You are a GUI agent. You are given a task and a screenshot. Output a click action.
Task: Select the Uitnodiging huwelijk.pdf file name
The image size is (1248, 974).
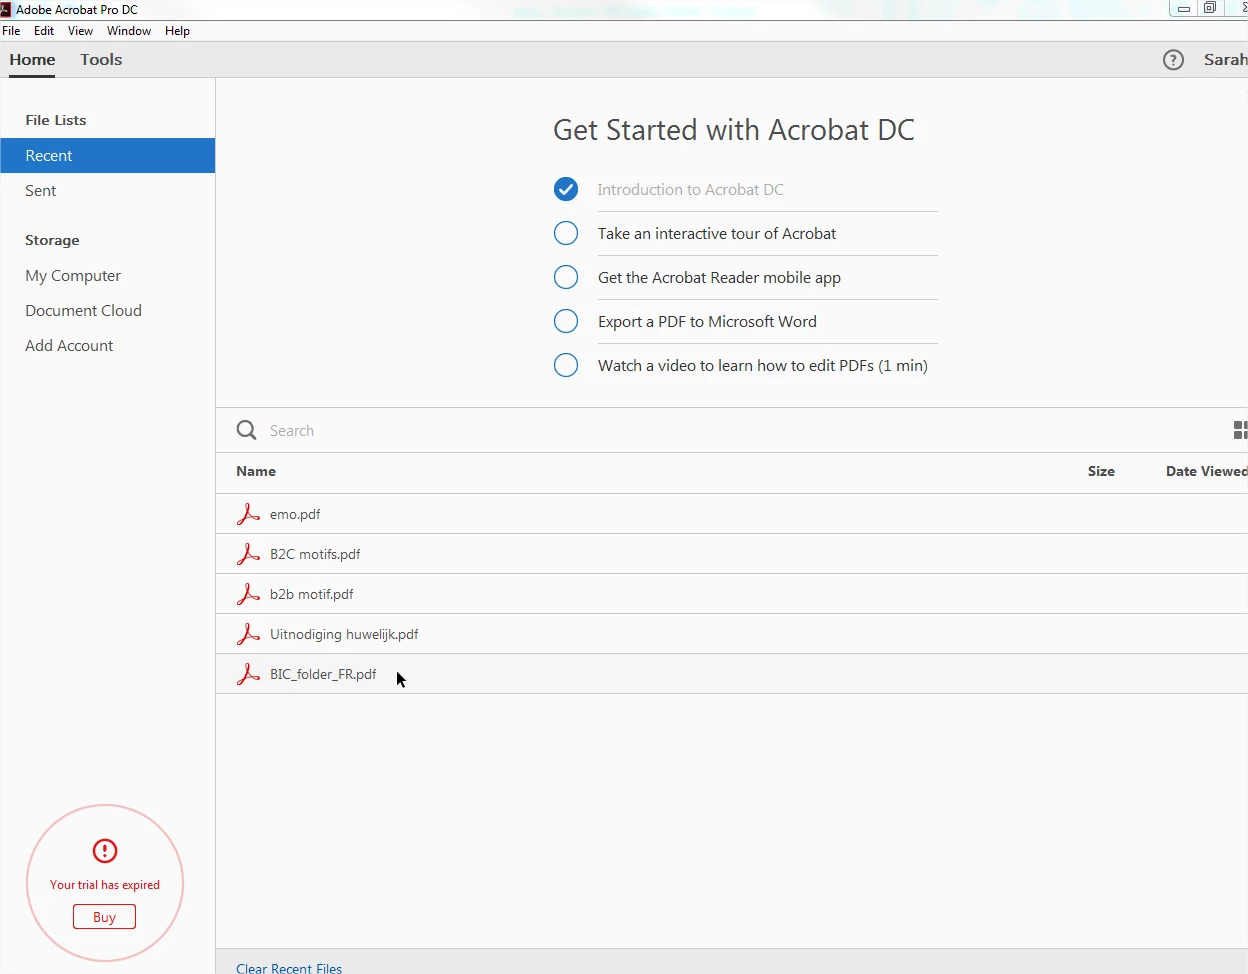click(x=344, y=634)
